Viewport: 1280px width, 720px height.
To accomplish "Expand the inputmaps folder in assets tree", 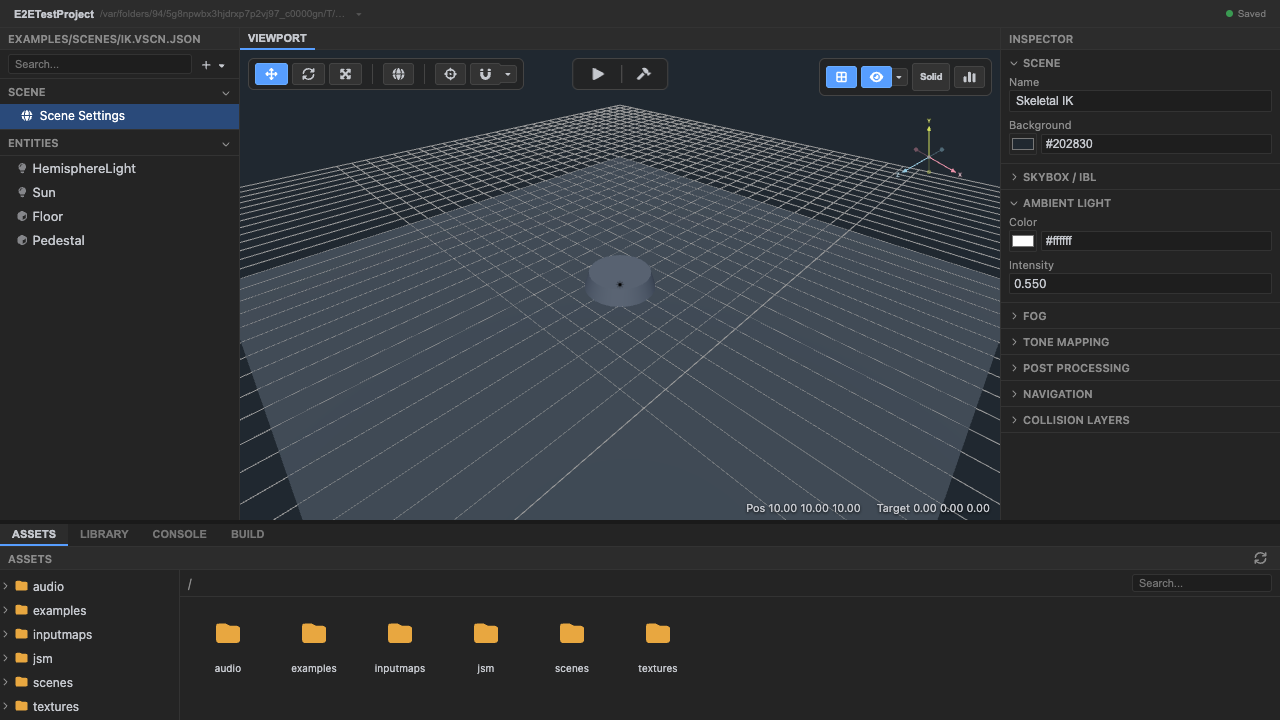I will (6, 634).
